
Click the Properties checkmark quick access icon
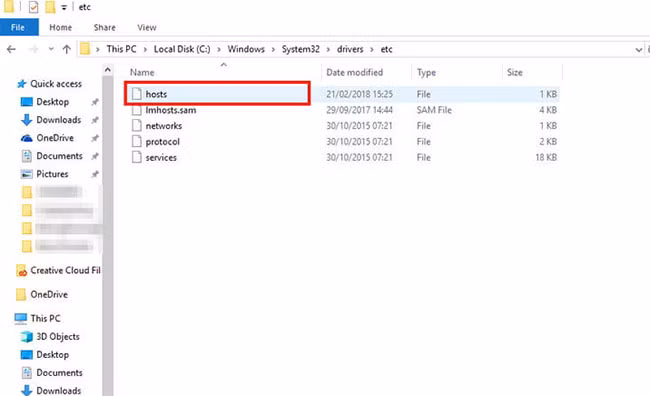[34, 7]
